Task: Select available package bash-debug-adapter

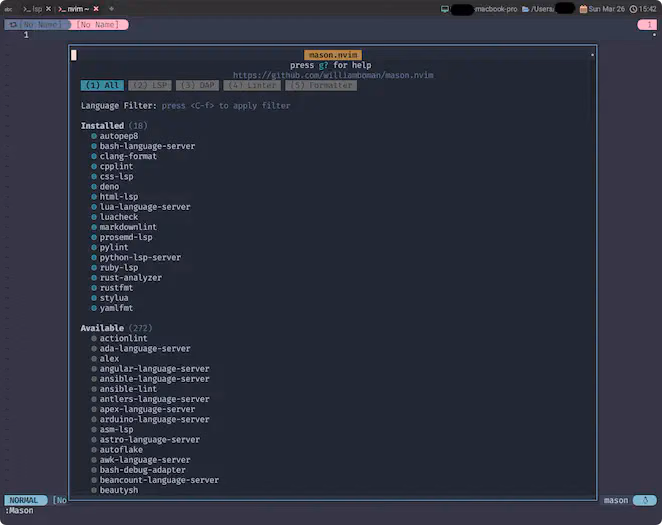Action: coord(142,470)
